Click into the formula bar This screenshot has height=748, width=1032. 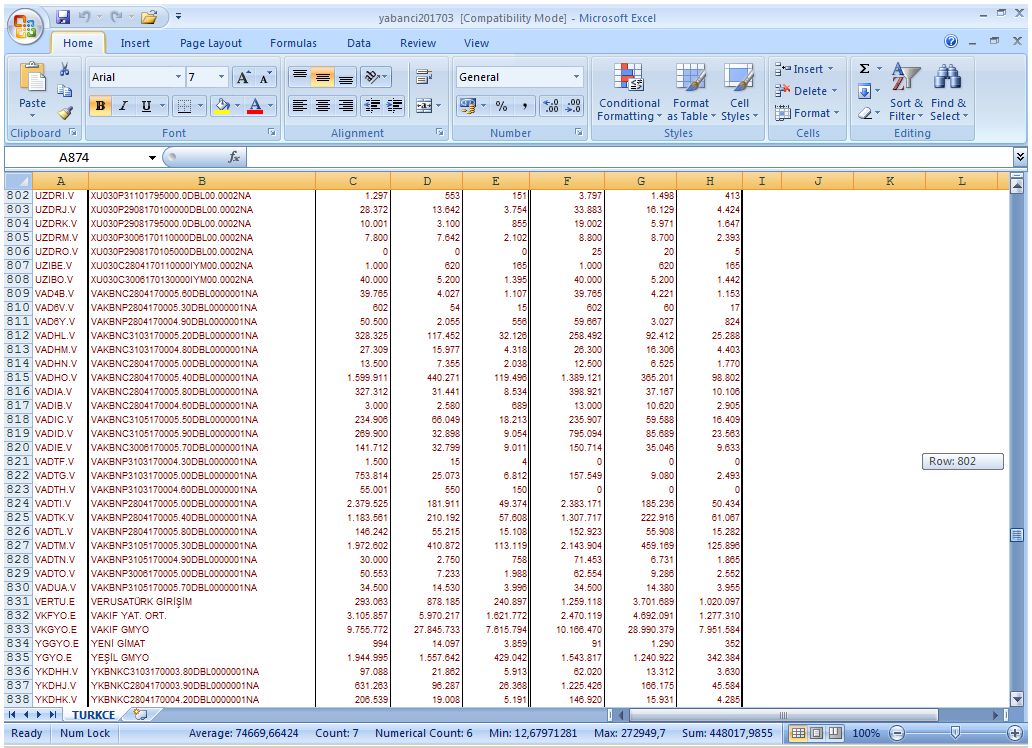click(x=629, y=157)
